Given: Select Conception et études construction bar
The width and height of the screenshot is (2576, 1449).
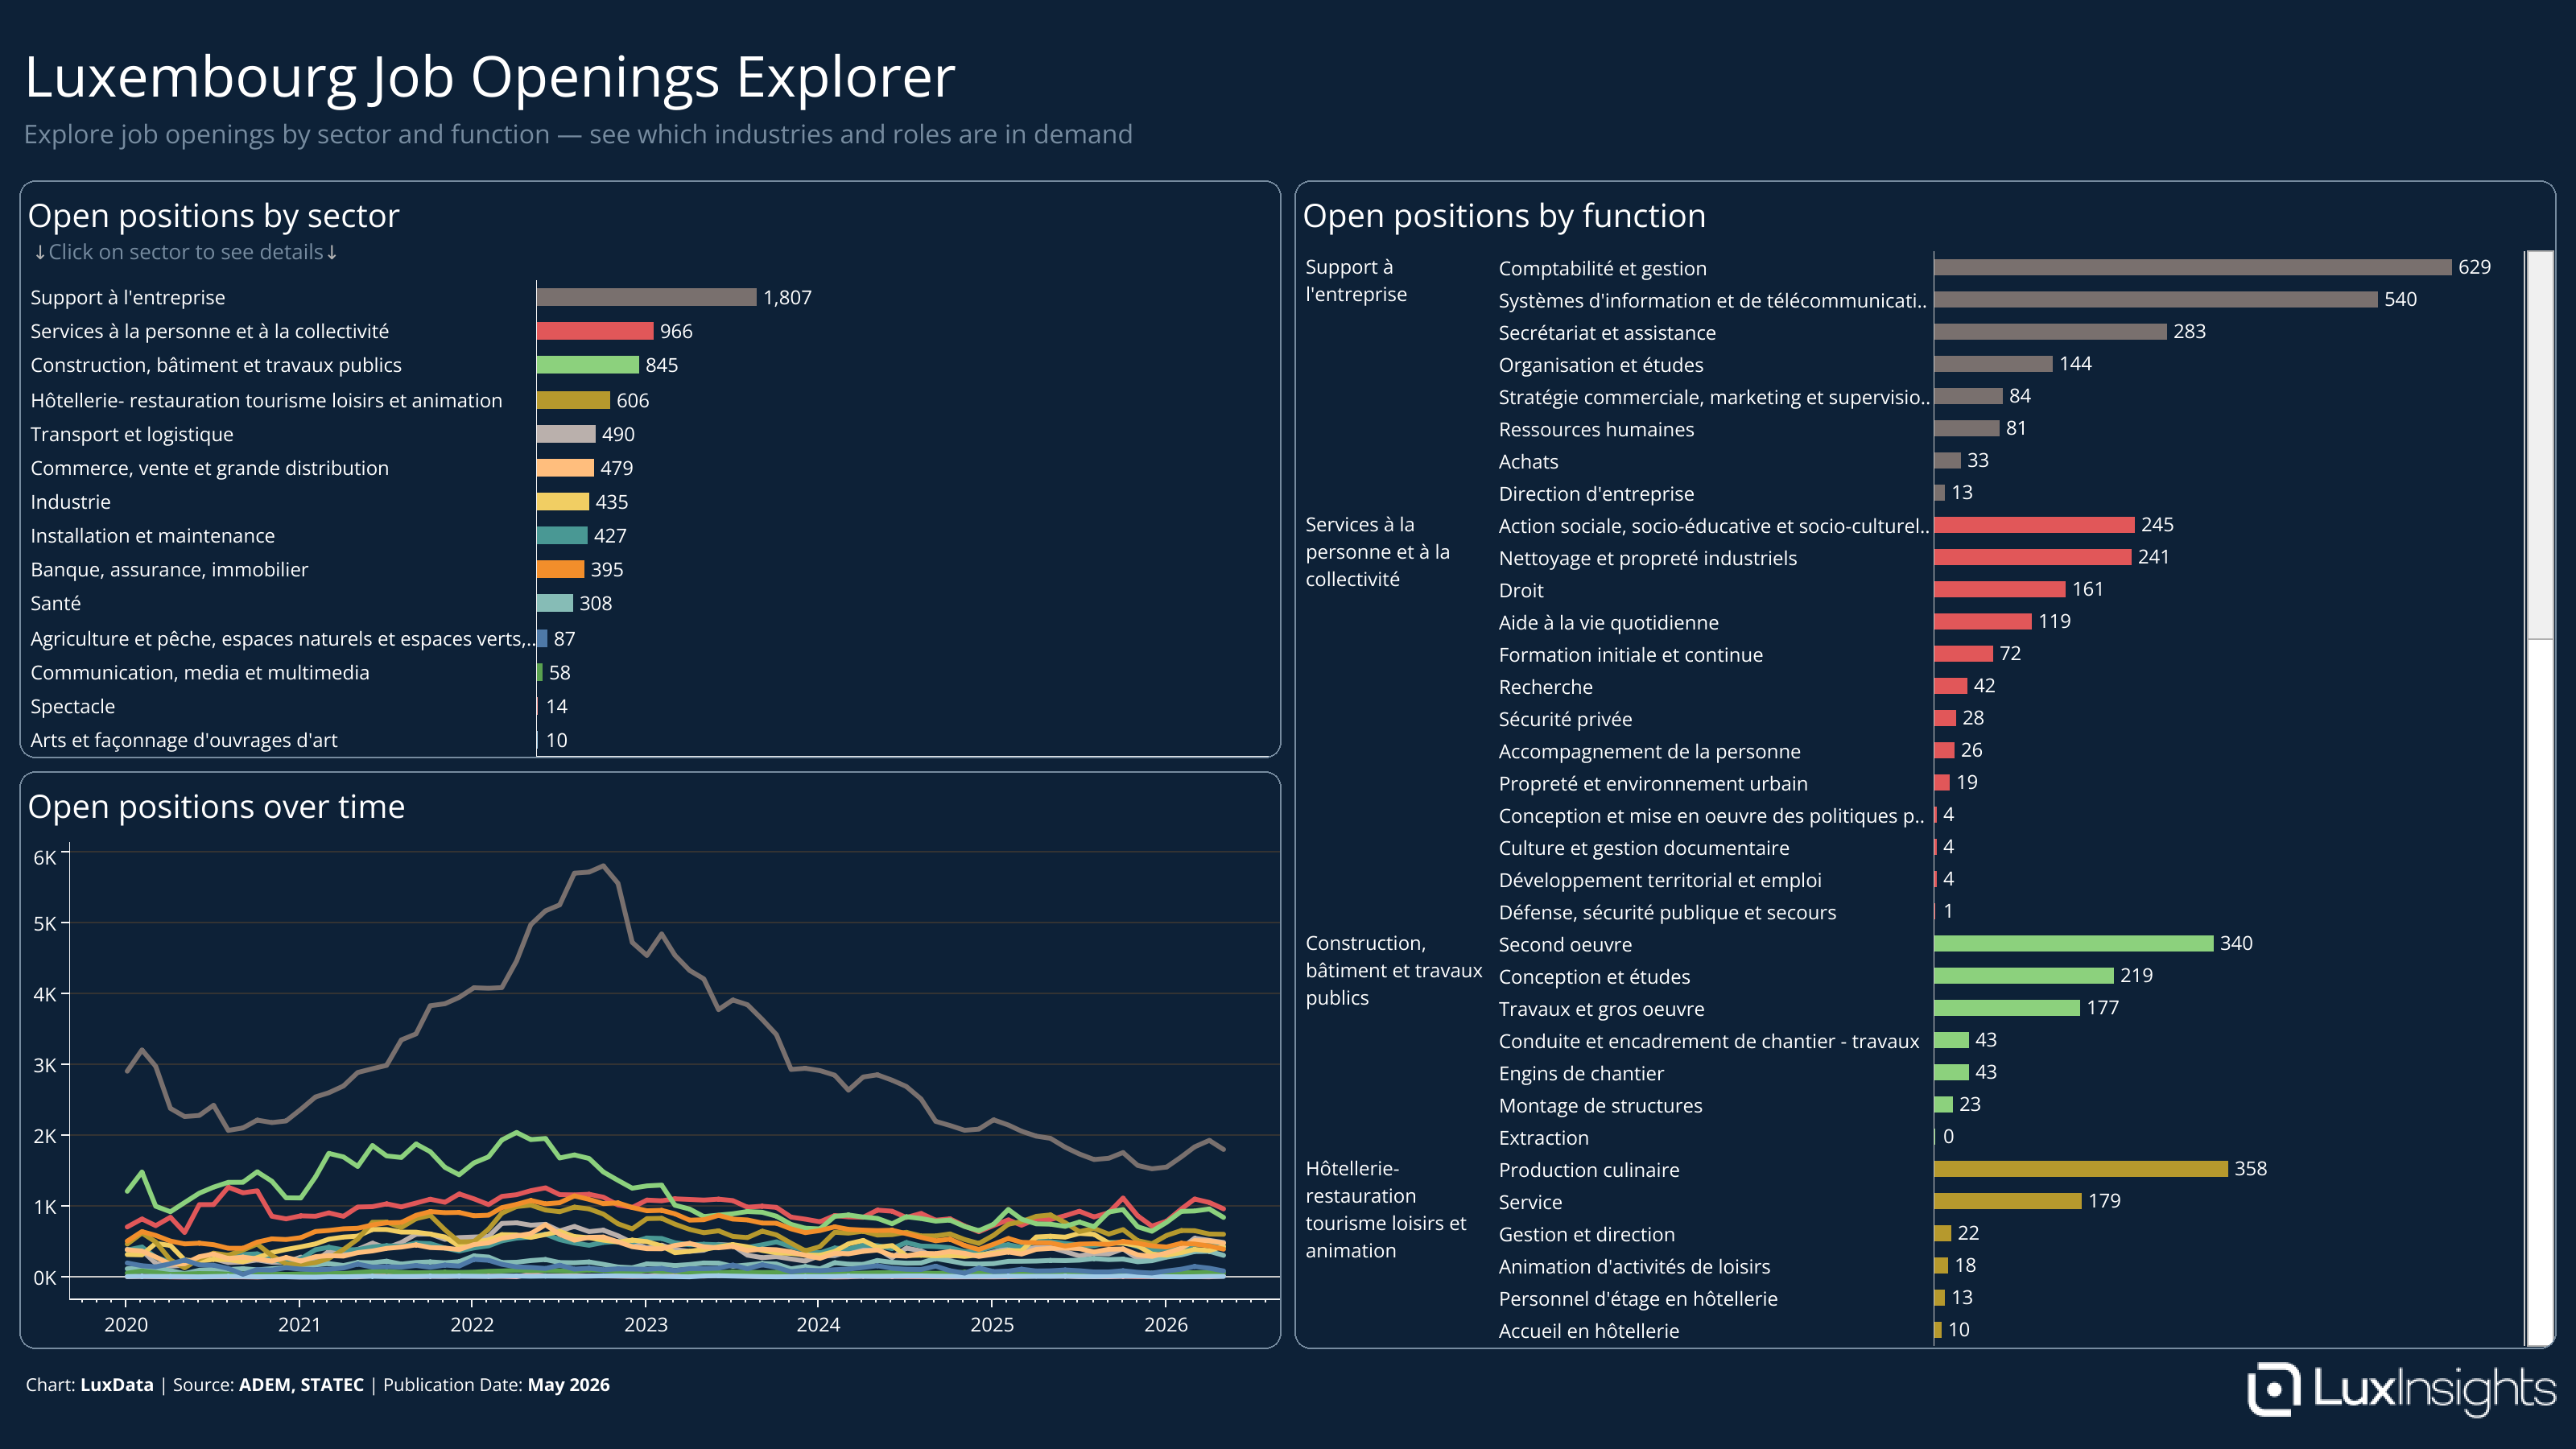Looking at the screenshot, I should (x=2023, y=976).
